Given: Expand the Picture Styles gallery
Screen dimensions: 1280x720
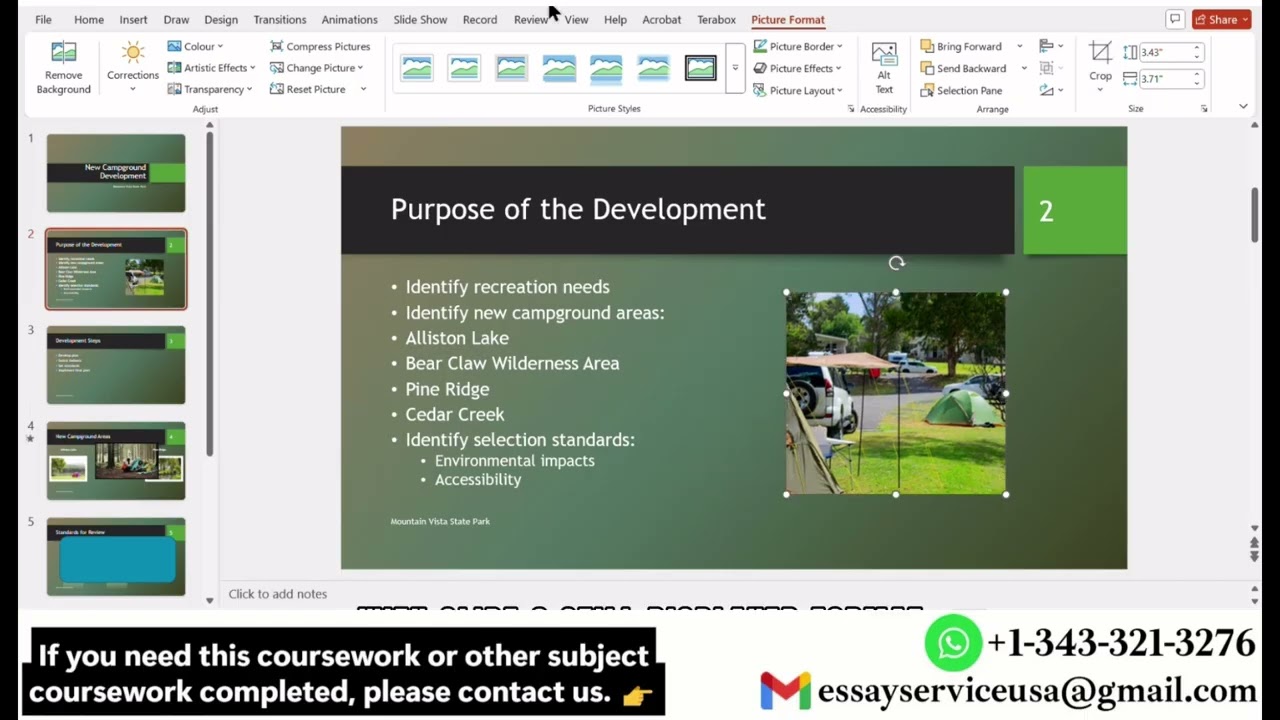Looking at the screenshot, I should tap(735, 68).
